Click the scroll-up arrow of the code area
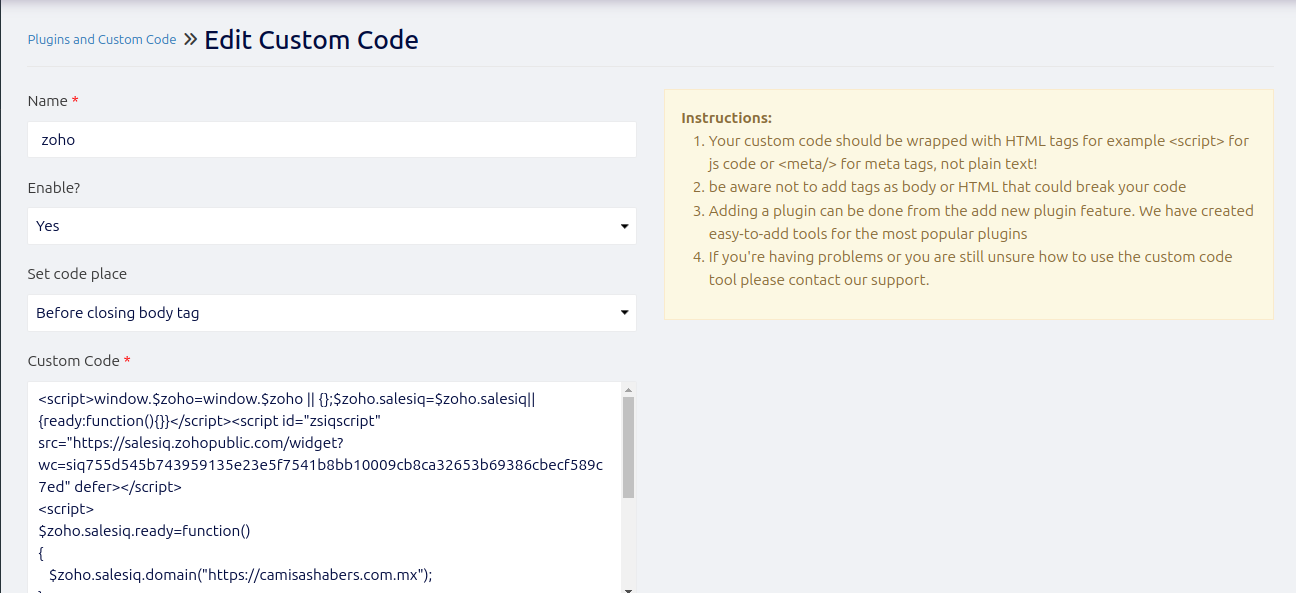The image size is (1296, 593). click(x=628, y=389)
